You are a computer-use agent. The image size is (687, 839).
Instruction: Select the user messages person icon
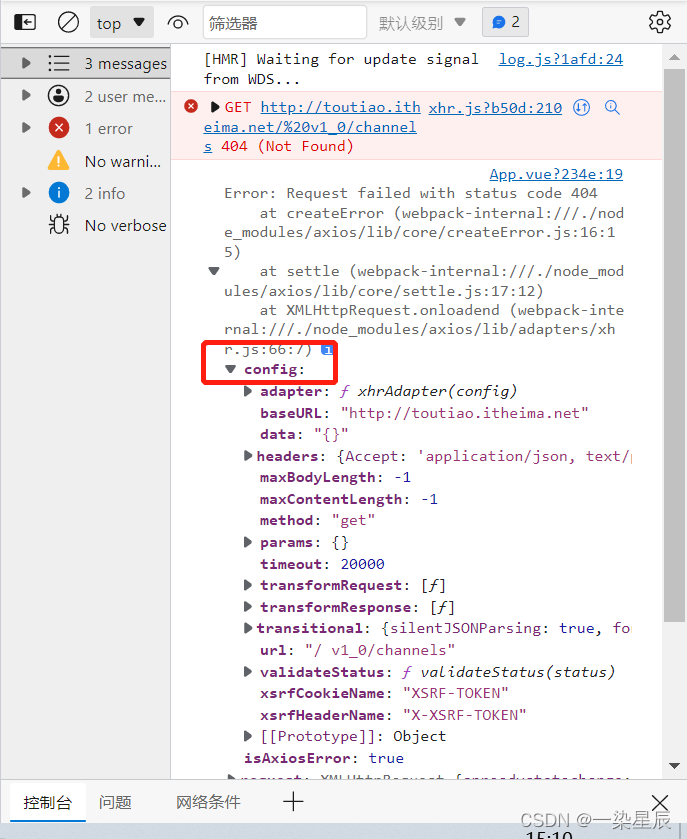pyautogui.click(x=59, y=96)
